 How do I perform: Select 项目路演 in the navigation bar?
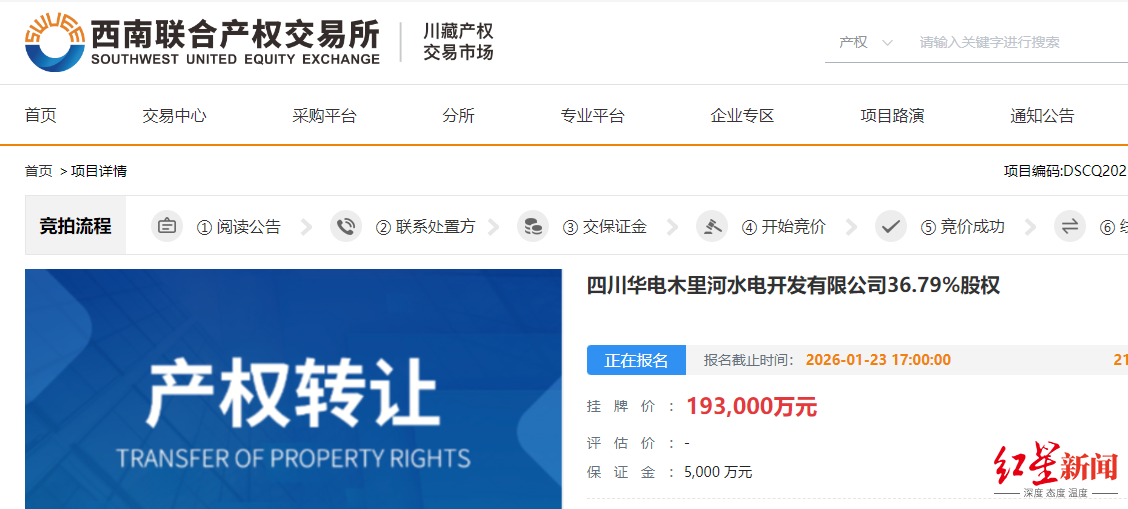click(892, 116)
